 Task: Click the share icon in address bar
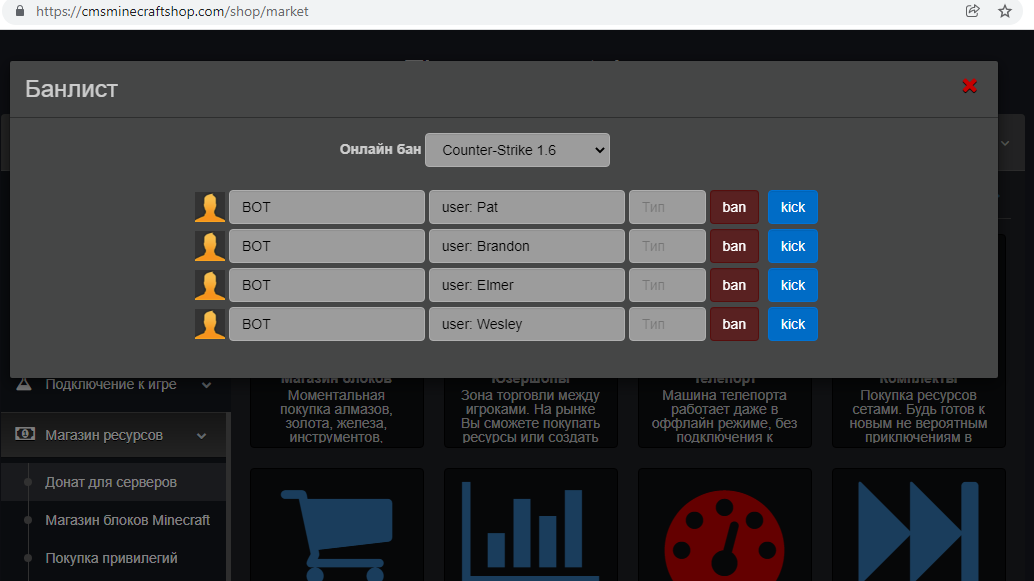pos(972,11)
